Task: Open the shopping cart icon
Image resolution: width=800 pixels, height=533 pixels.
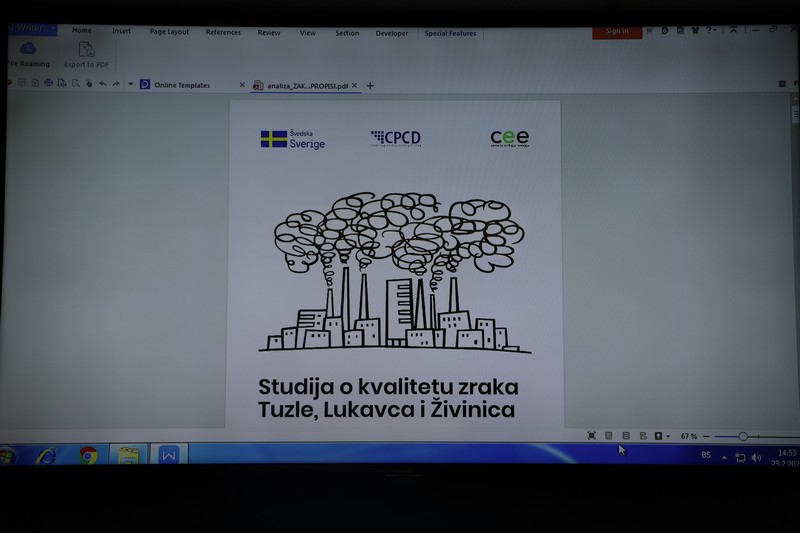Action: click(x=649, y=31)
